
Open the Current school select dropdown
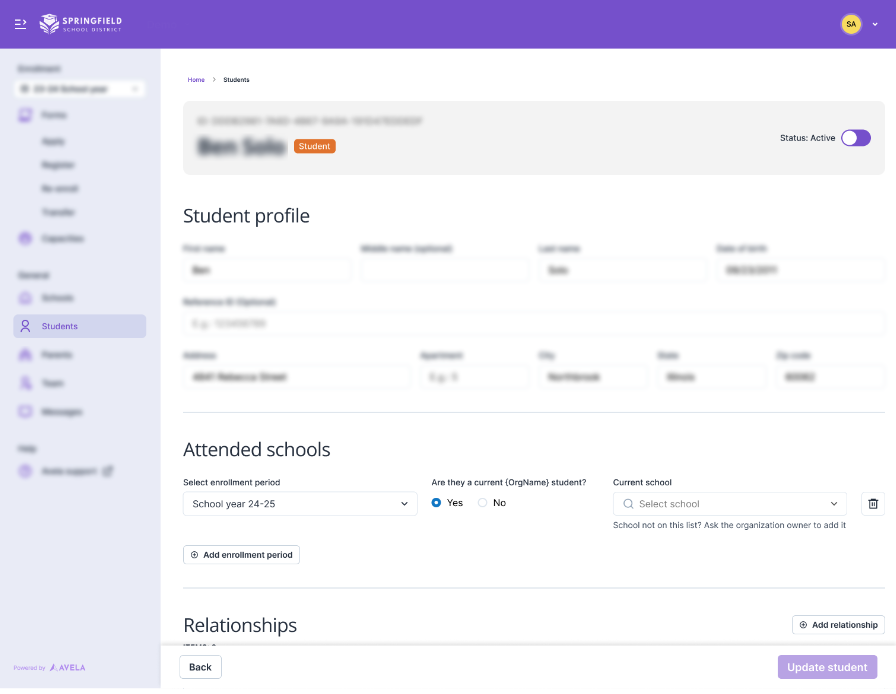coord(729,504)
